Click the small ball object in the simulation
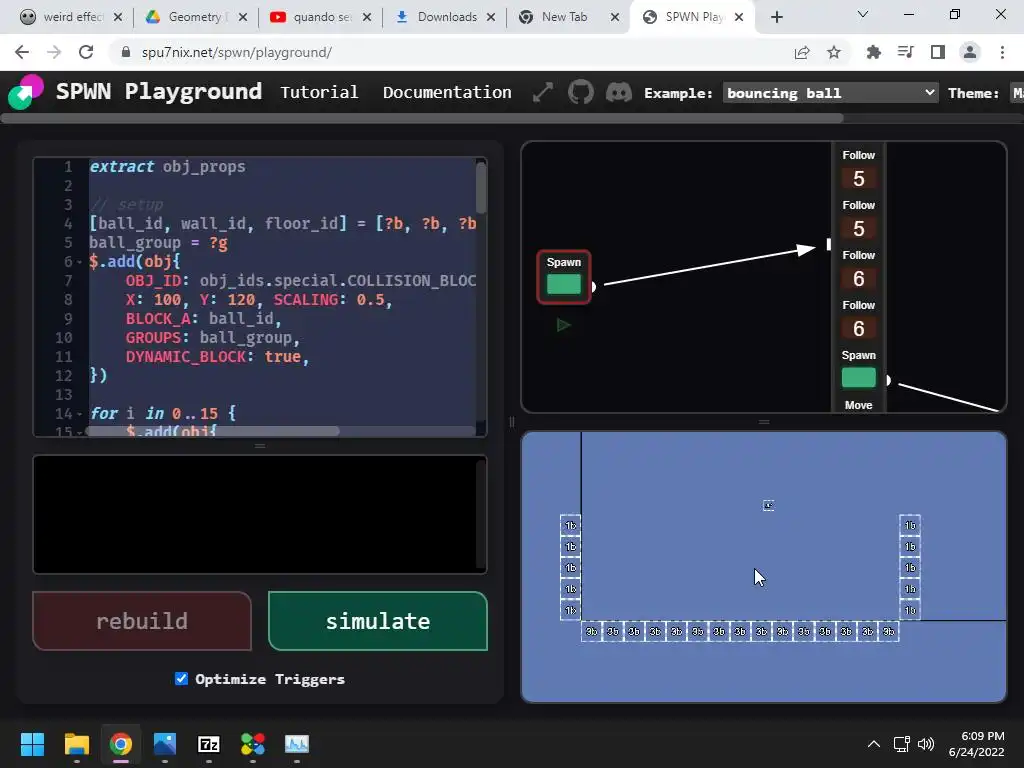Image resolution: width=1024 pixels, height=768 pixels. click(769, 505)
